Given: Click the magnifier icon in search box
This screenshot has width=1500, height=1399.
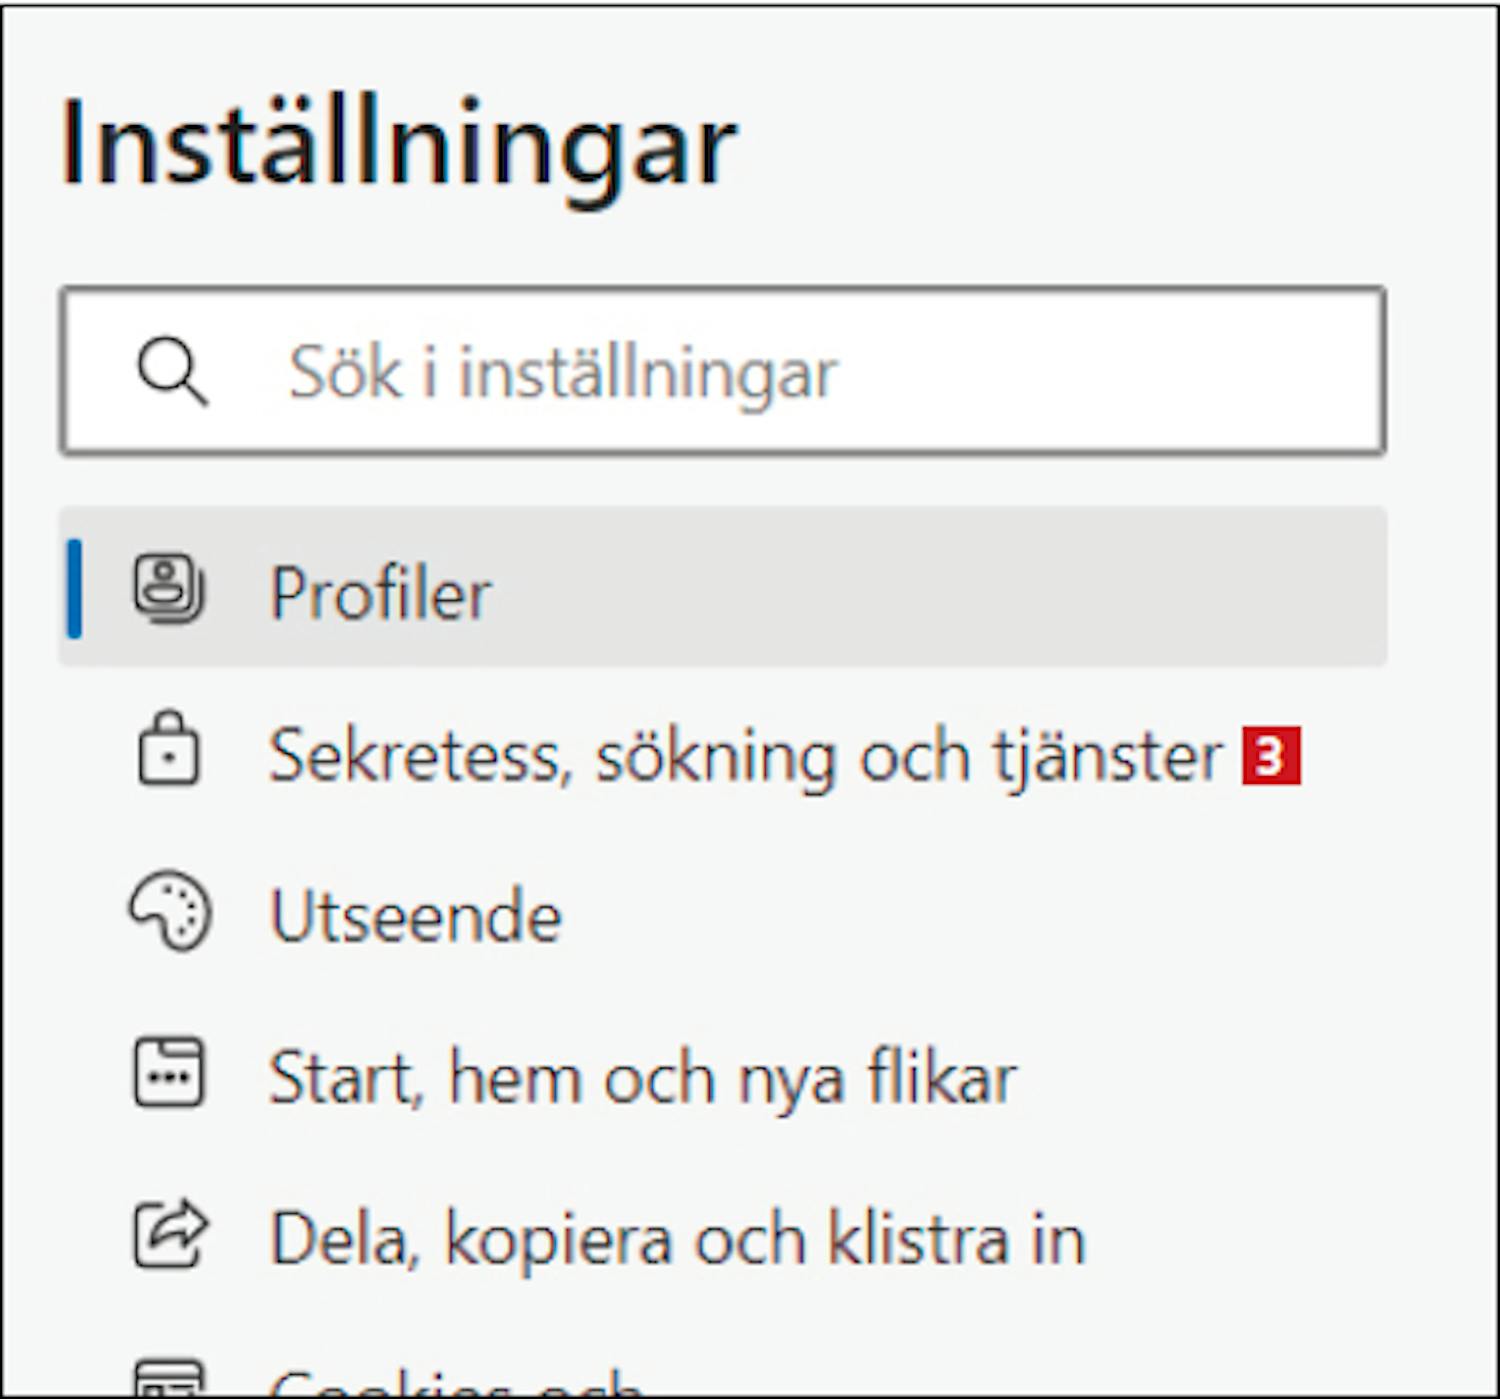Looking at the screenshot, I should coord(172,372).
